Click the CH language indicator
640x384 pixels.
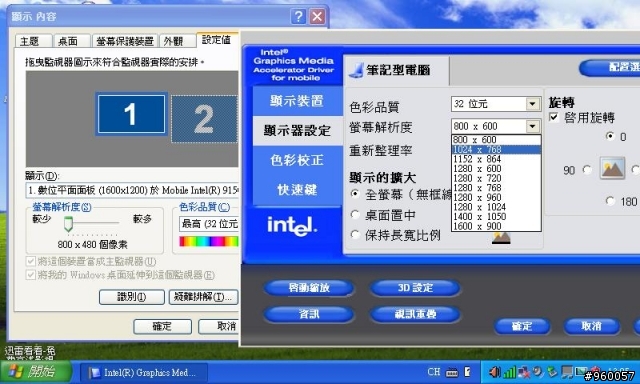click(433, 372)
